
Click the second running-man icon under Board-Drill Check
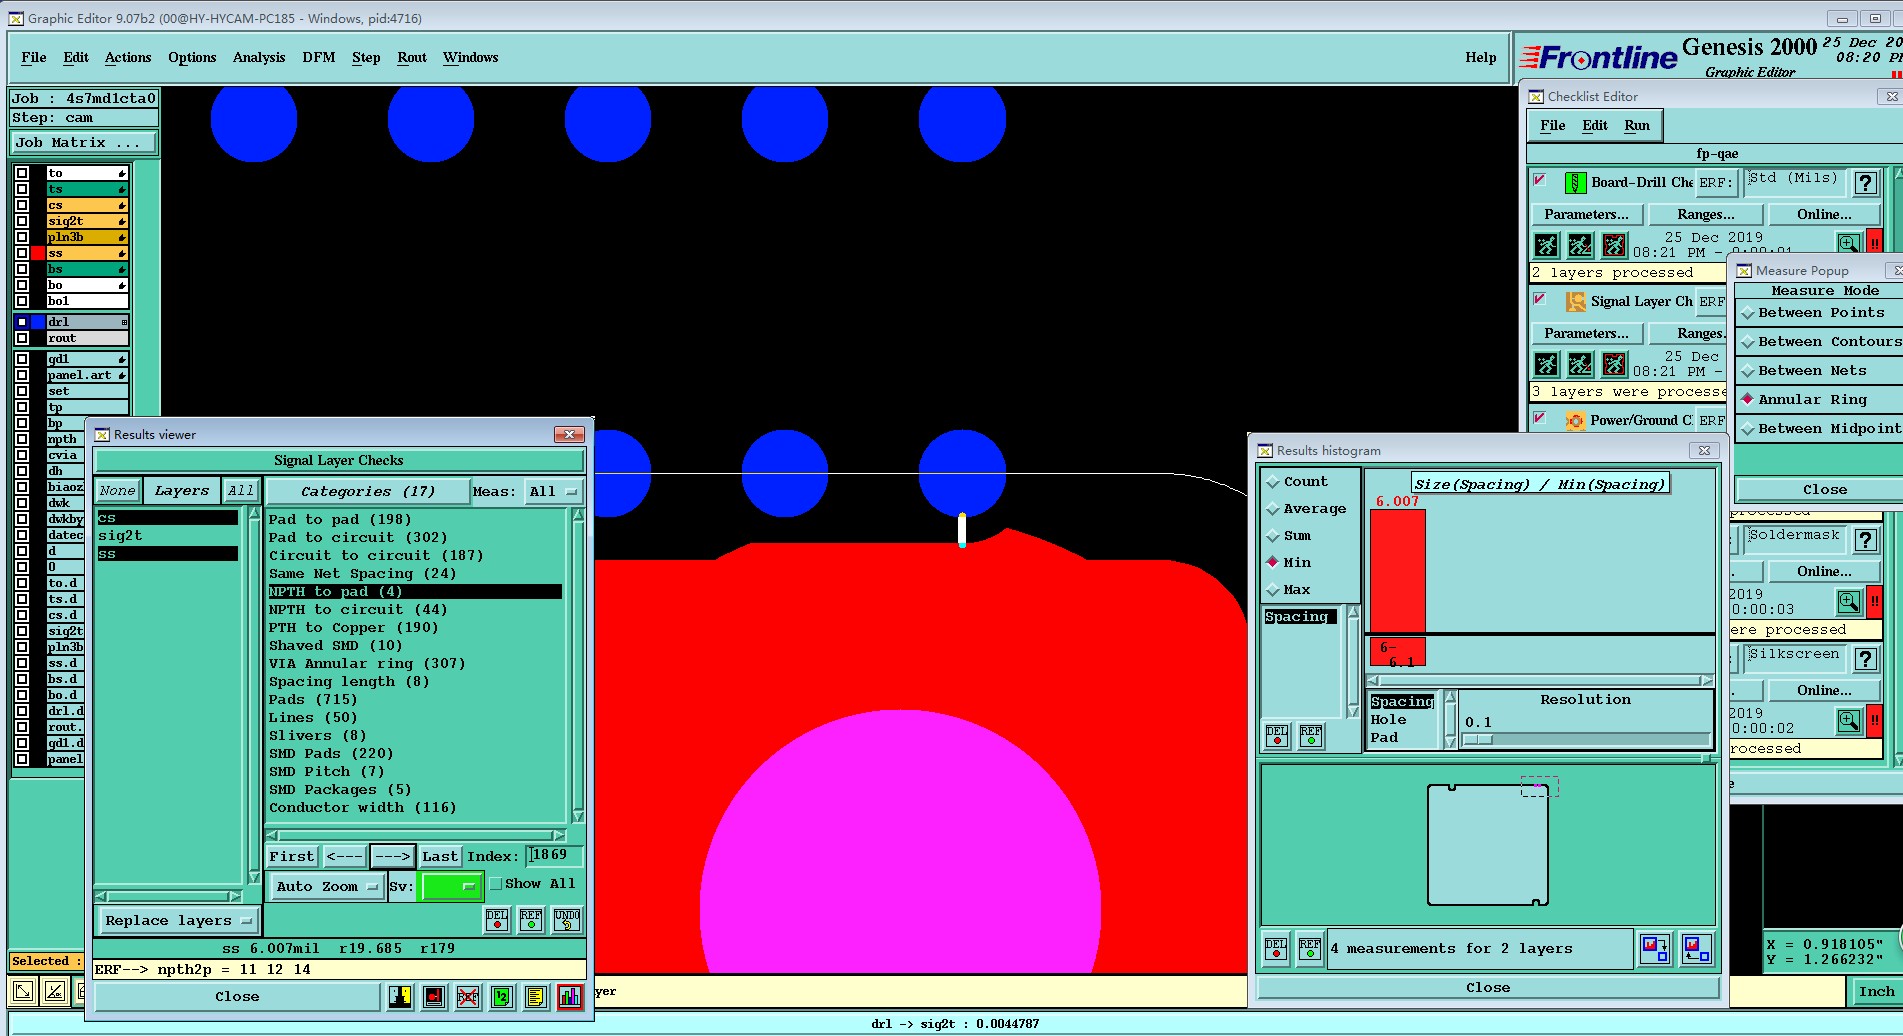click(x=1580, y=245)
